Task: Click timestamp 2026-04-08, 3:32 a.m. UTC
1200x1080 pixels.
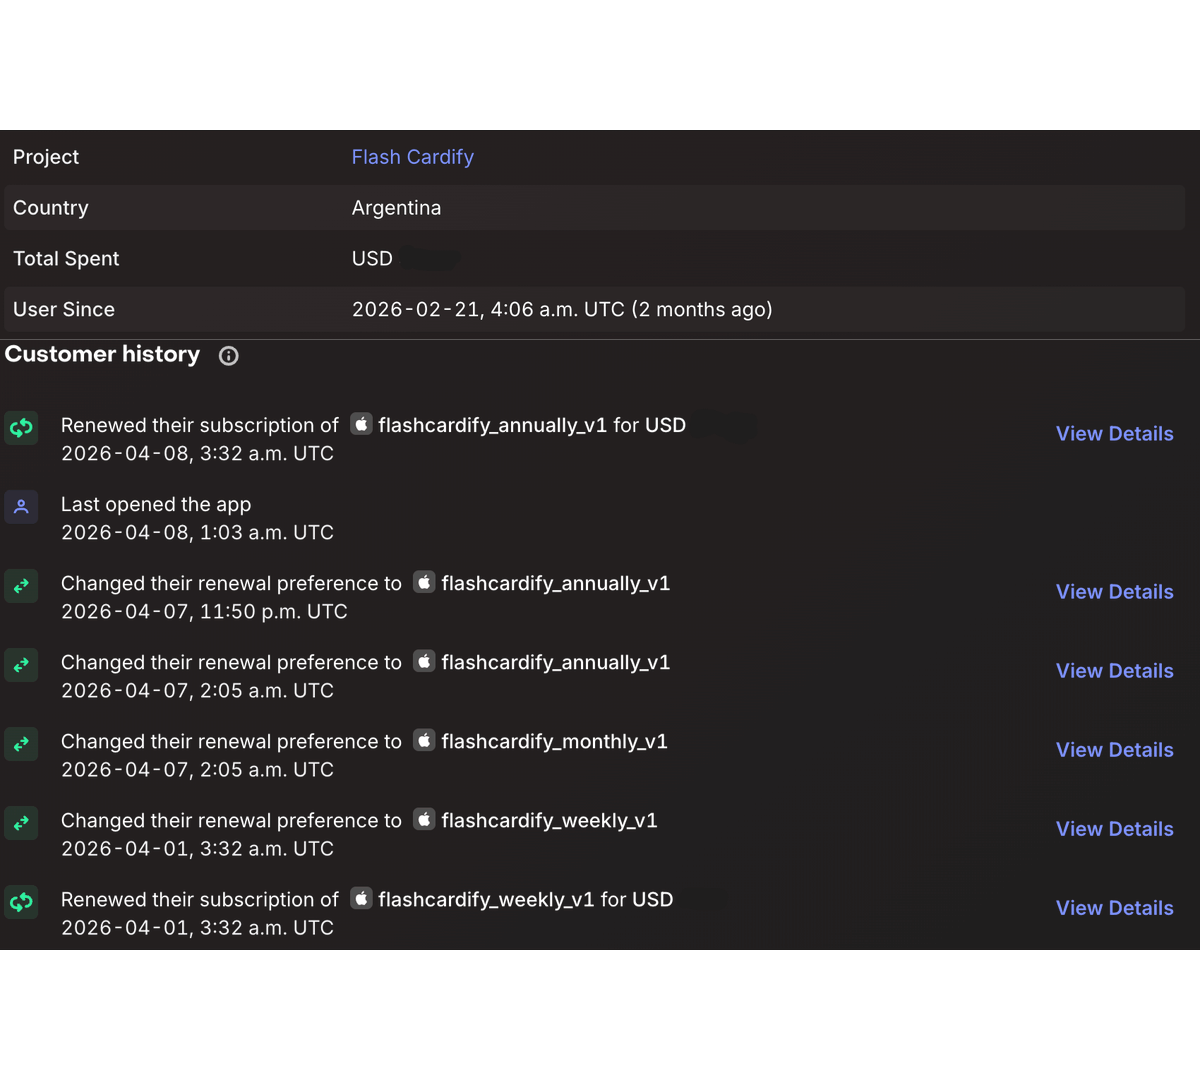Action: click(x=197, y=454)
